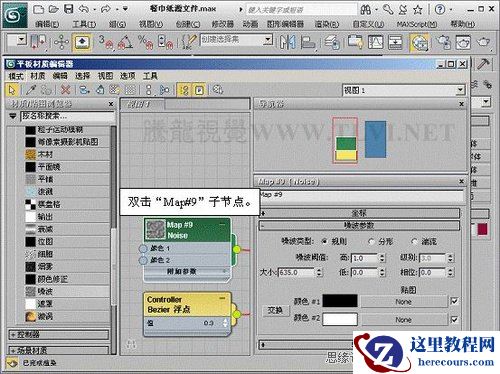Click the 交换 swap colors button
This screenshot has width=500, height=374.
pos(275,310)
